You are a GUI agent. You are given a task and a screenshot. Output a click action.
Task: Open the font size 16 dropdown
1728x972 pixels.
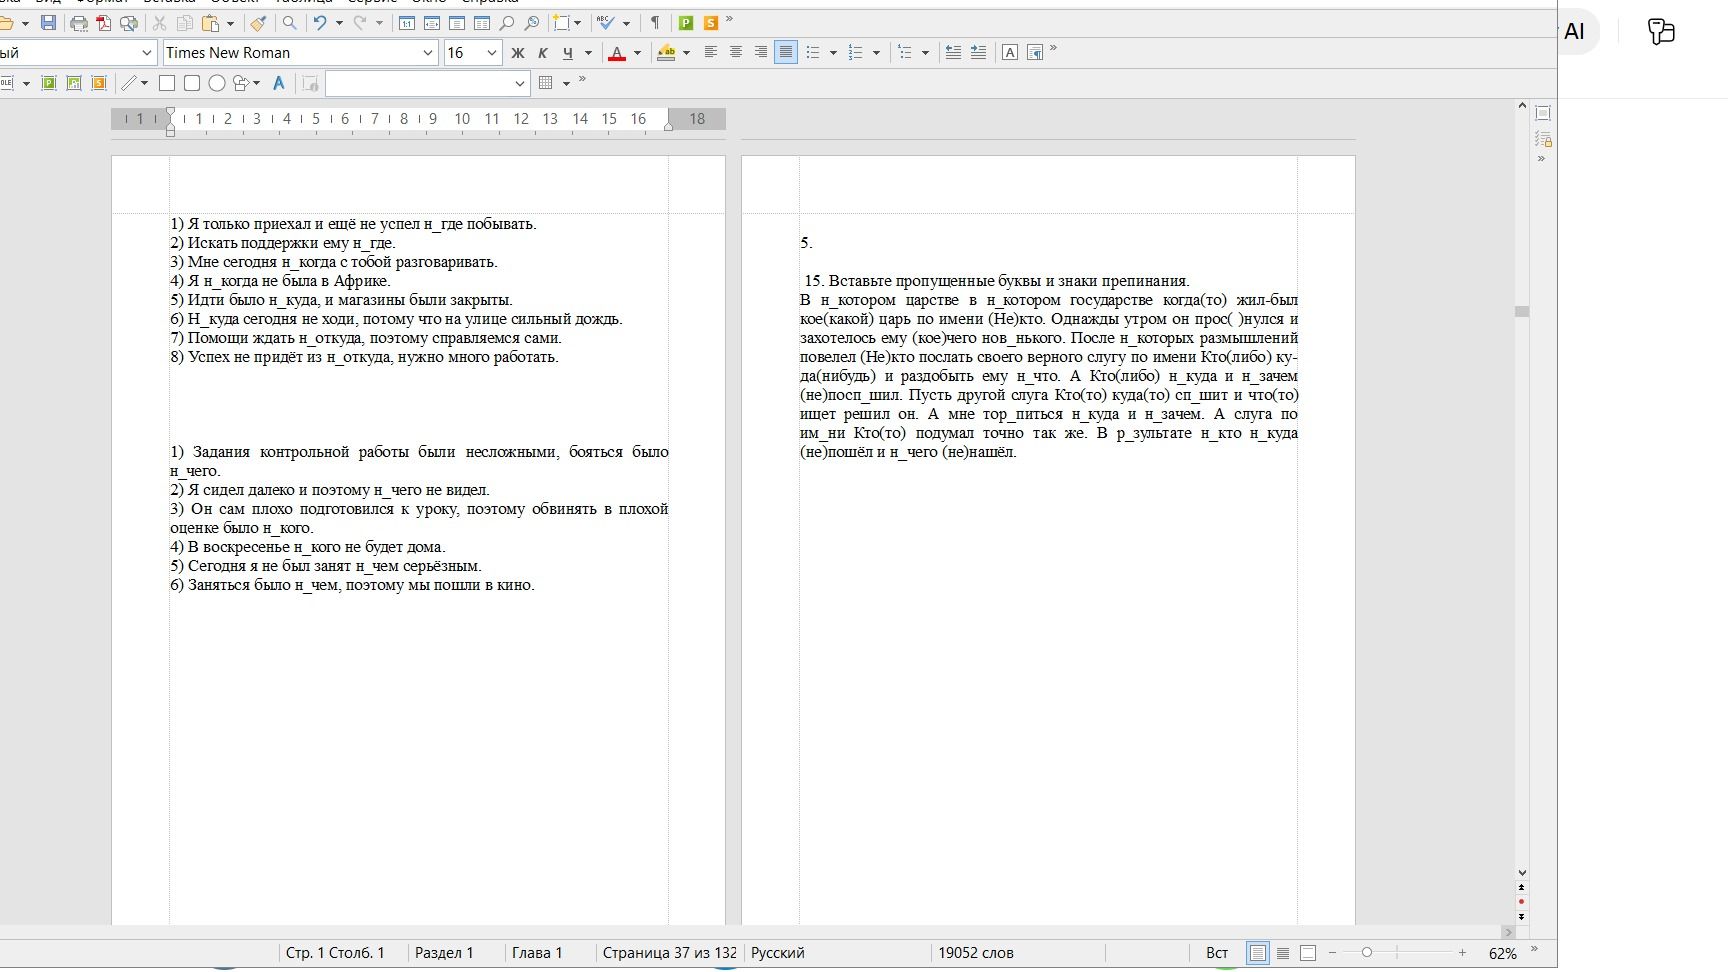pos(491,53)
